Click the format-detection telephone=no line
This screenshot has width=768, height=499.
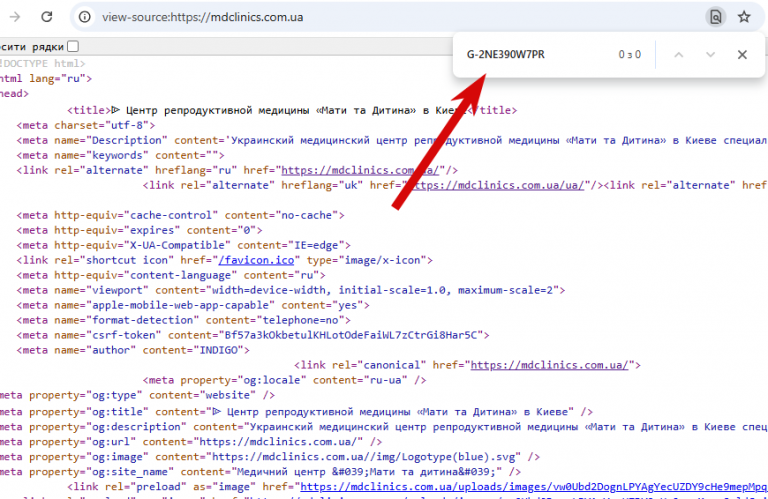point(184,320)
